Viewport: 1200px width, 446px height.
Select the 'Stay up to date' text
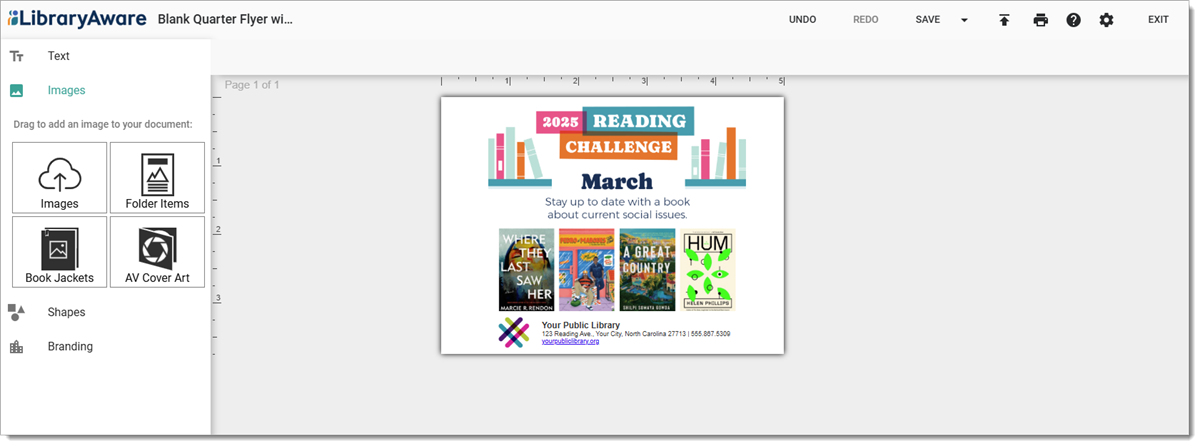[x=616, y=208]
